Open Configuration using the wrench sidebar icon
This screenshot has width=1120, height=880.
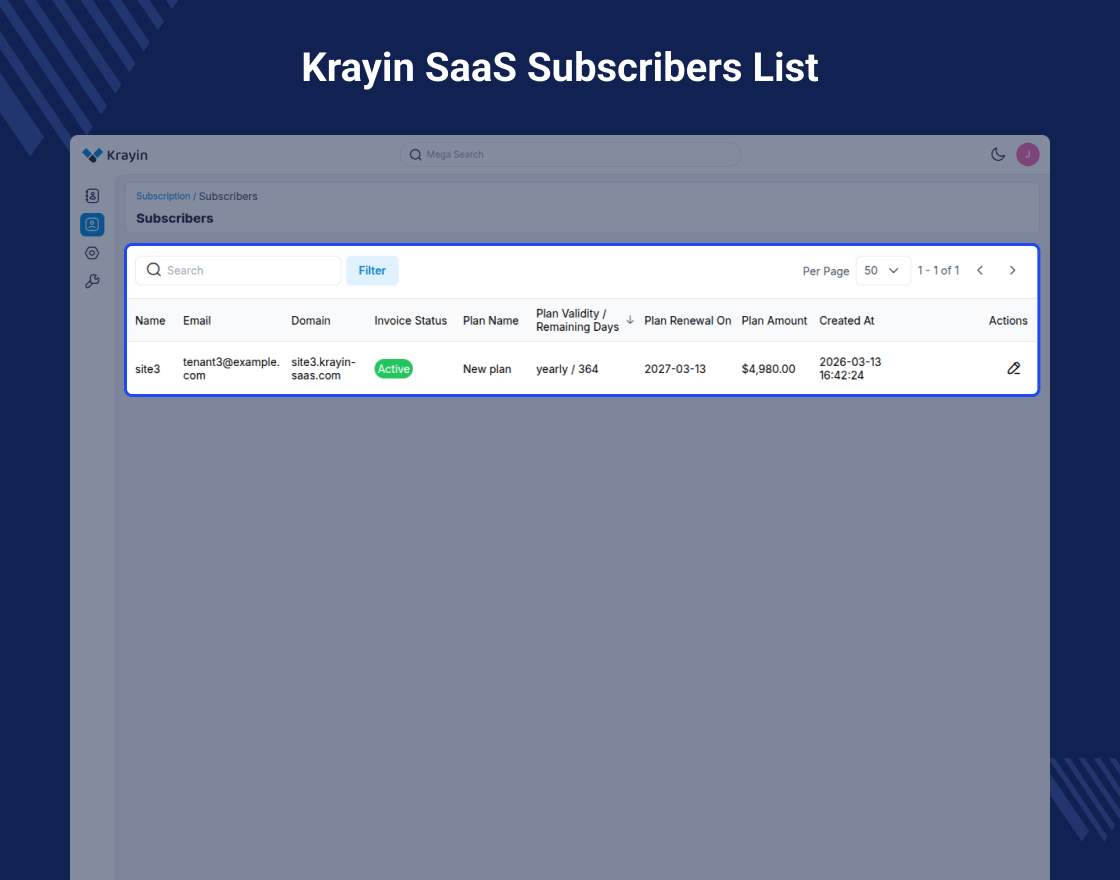tap(92, 281)
